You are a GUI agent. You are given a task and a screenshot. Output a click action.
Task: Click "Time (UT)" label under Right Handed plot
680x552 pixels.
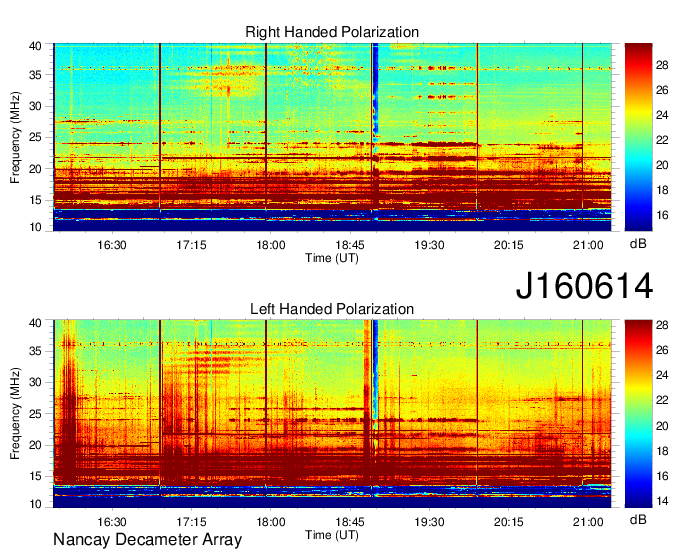[x=332, y=258]
